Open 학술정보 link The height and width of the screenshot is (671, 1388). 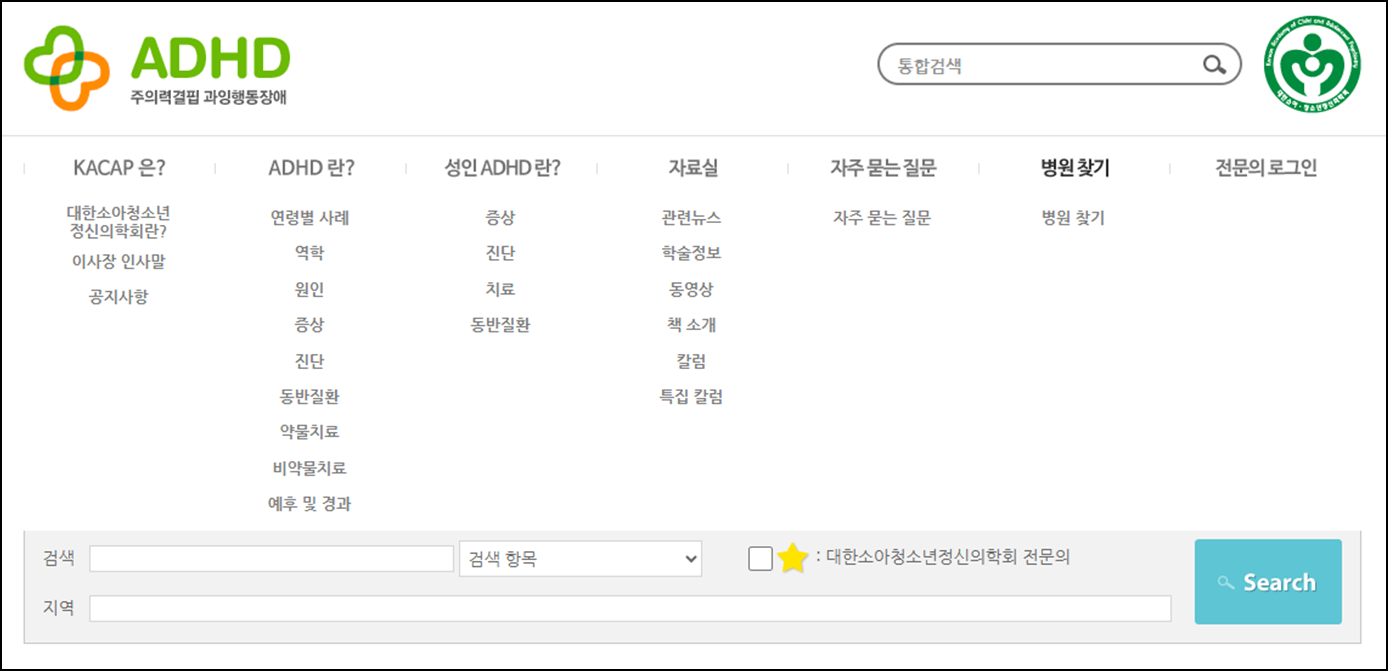(691, 254)
